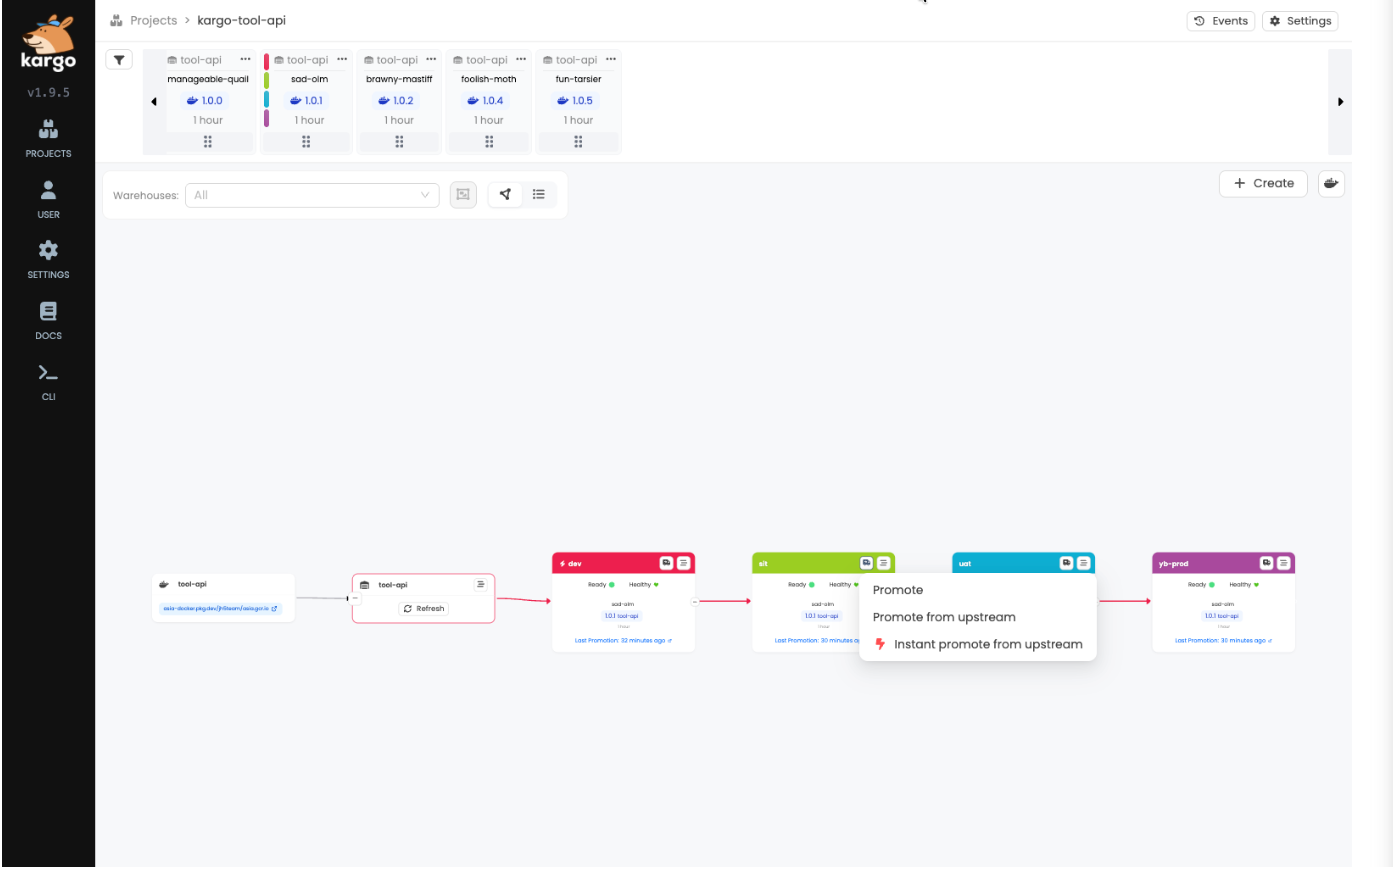
Task: Click promote truck icon on dev stage
Action: pos(666,563)
